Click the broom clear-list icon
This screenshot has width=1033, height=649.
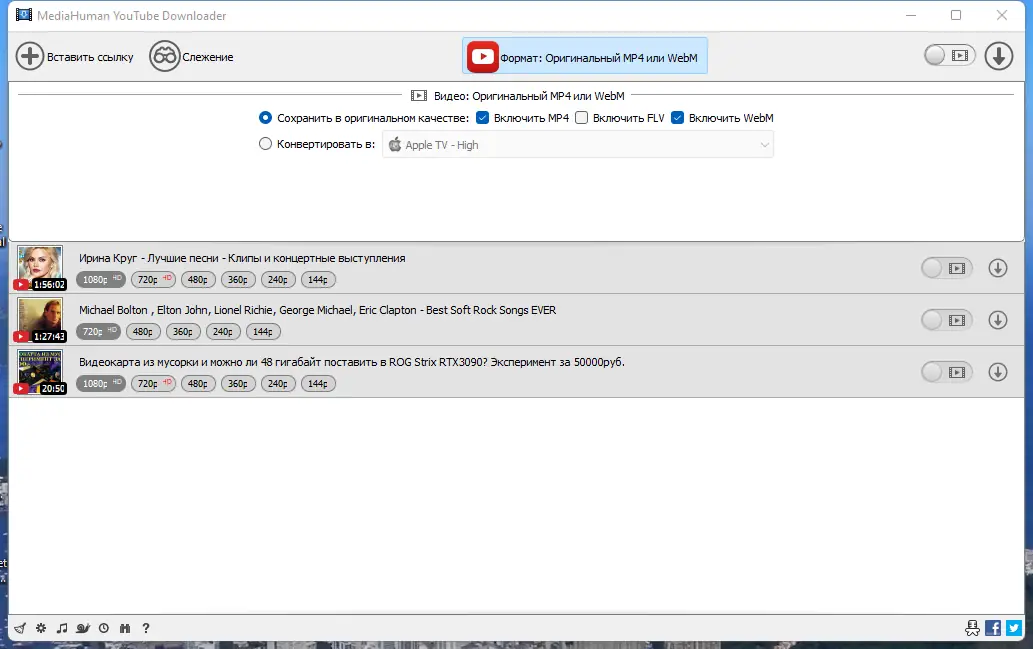pyautogui.click(x=20, y=628)
